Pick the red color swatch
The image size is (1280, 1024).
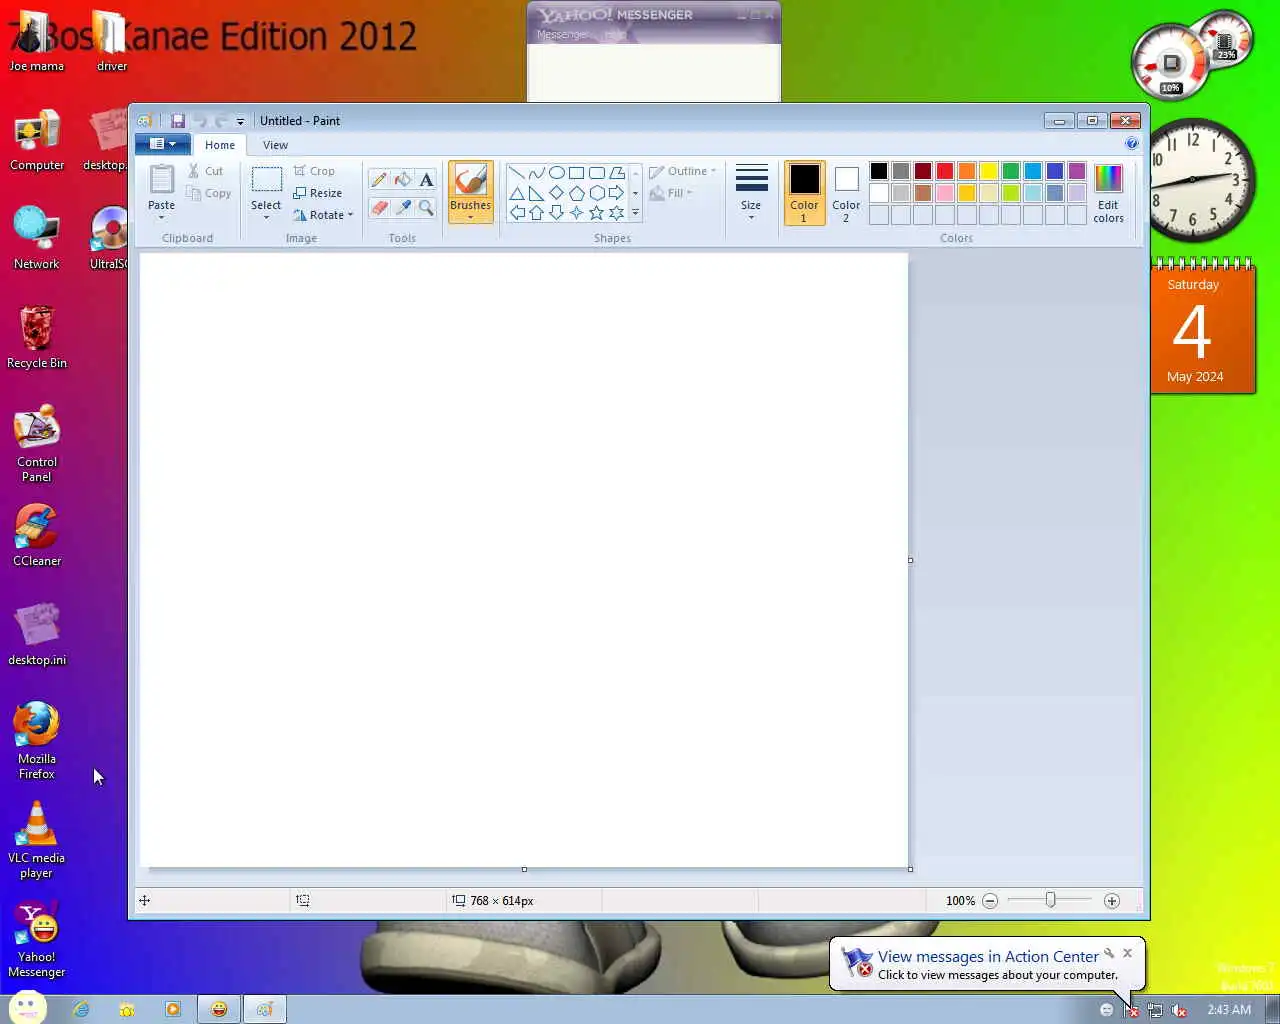(945, 171)
